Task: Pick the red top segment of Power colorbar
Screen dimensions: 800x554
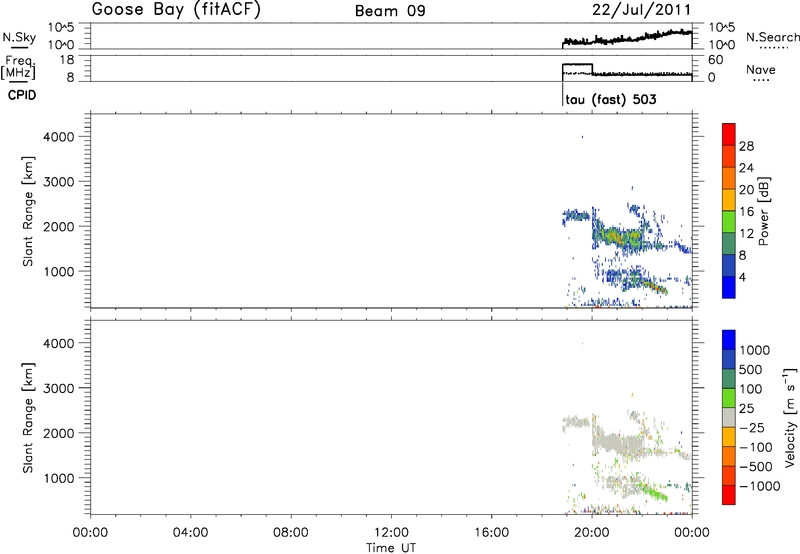Action: click(729, 134)
